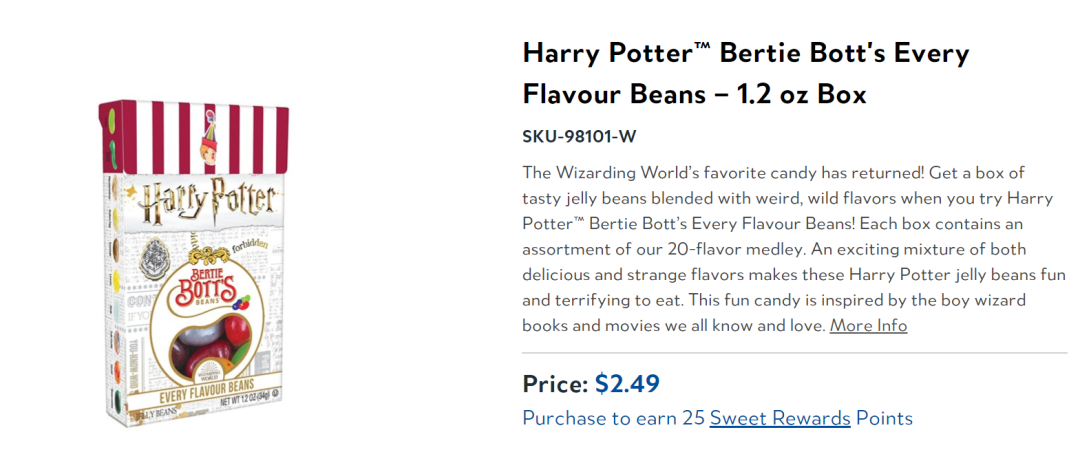Click the colored beans on box side
The height and width of the screenshot is (452, 1080).
115,295
